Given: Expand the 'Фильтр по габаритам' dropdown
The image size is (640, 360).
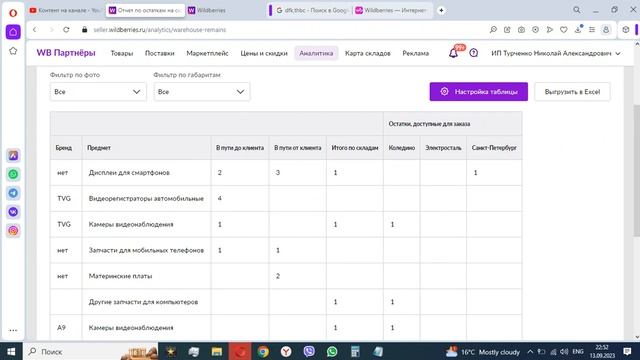Looking at the screenshot, I should pos(202,92).
